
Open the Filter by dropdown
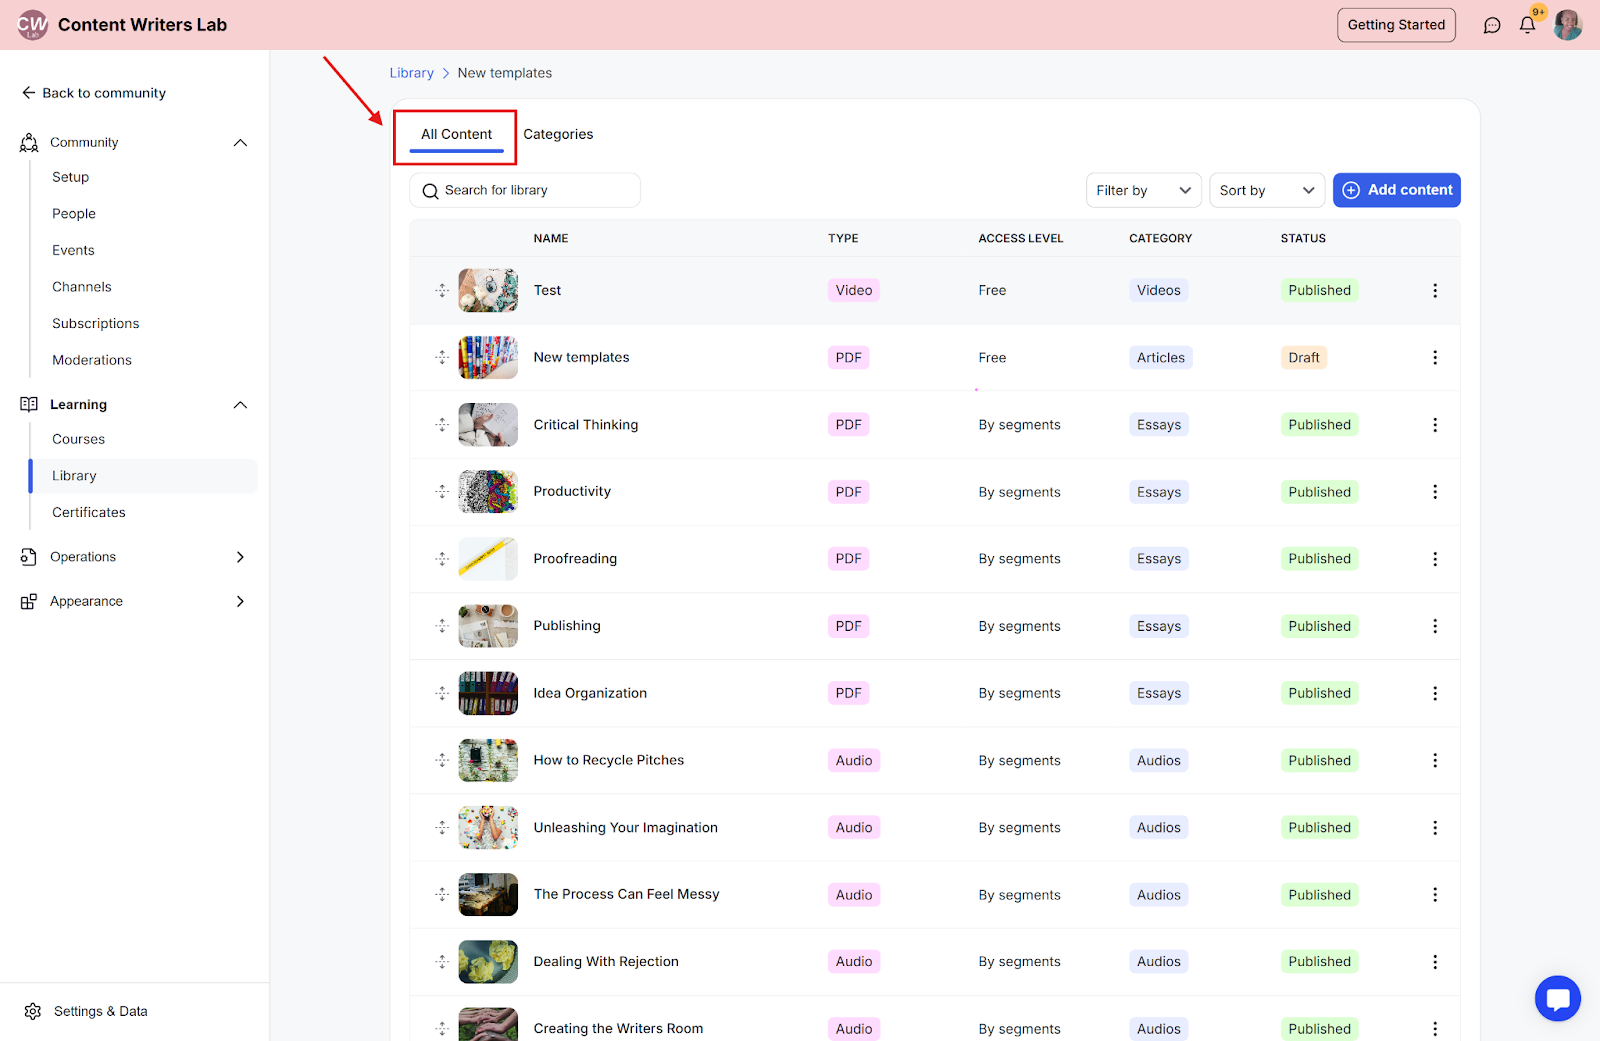pos(1143,191)
